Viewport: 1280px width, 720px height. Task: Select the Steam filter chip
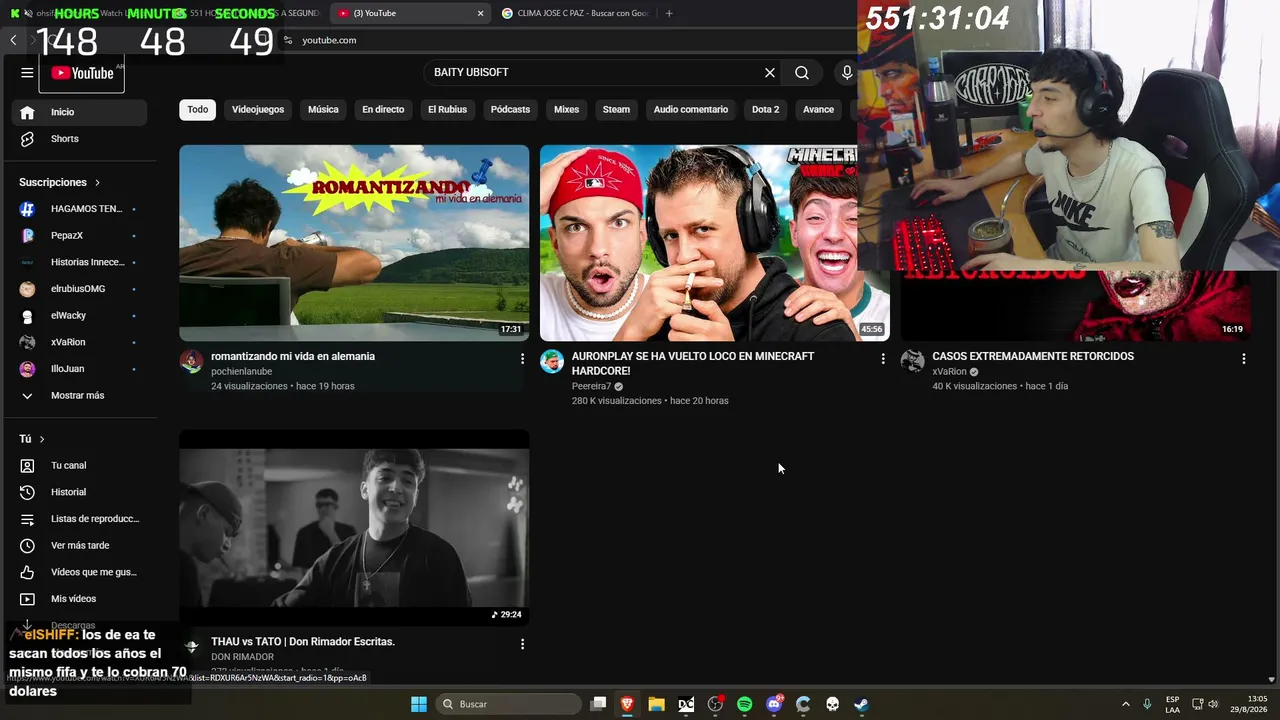pos(616,110)
